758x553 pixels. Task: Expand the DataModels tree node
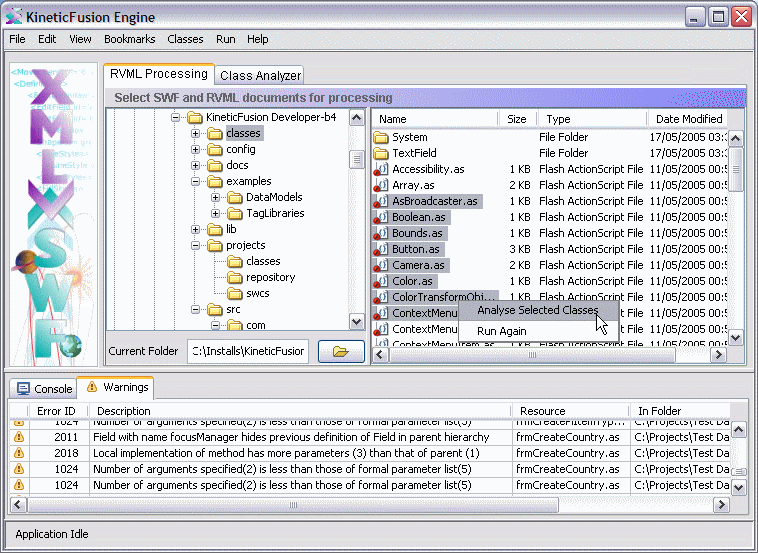216,197
